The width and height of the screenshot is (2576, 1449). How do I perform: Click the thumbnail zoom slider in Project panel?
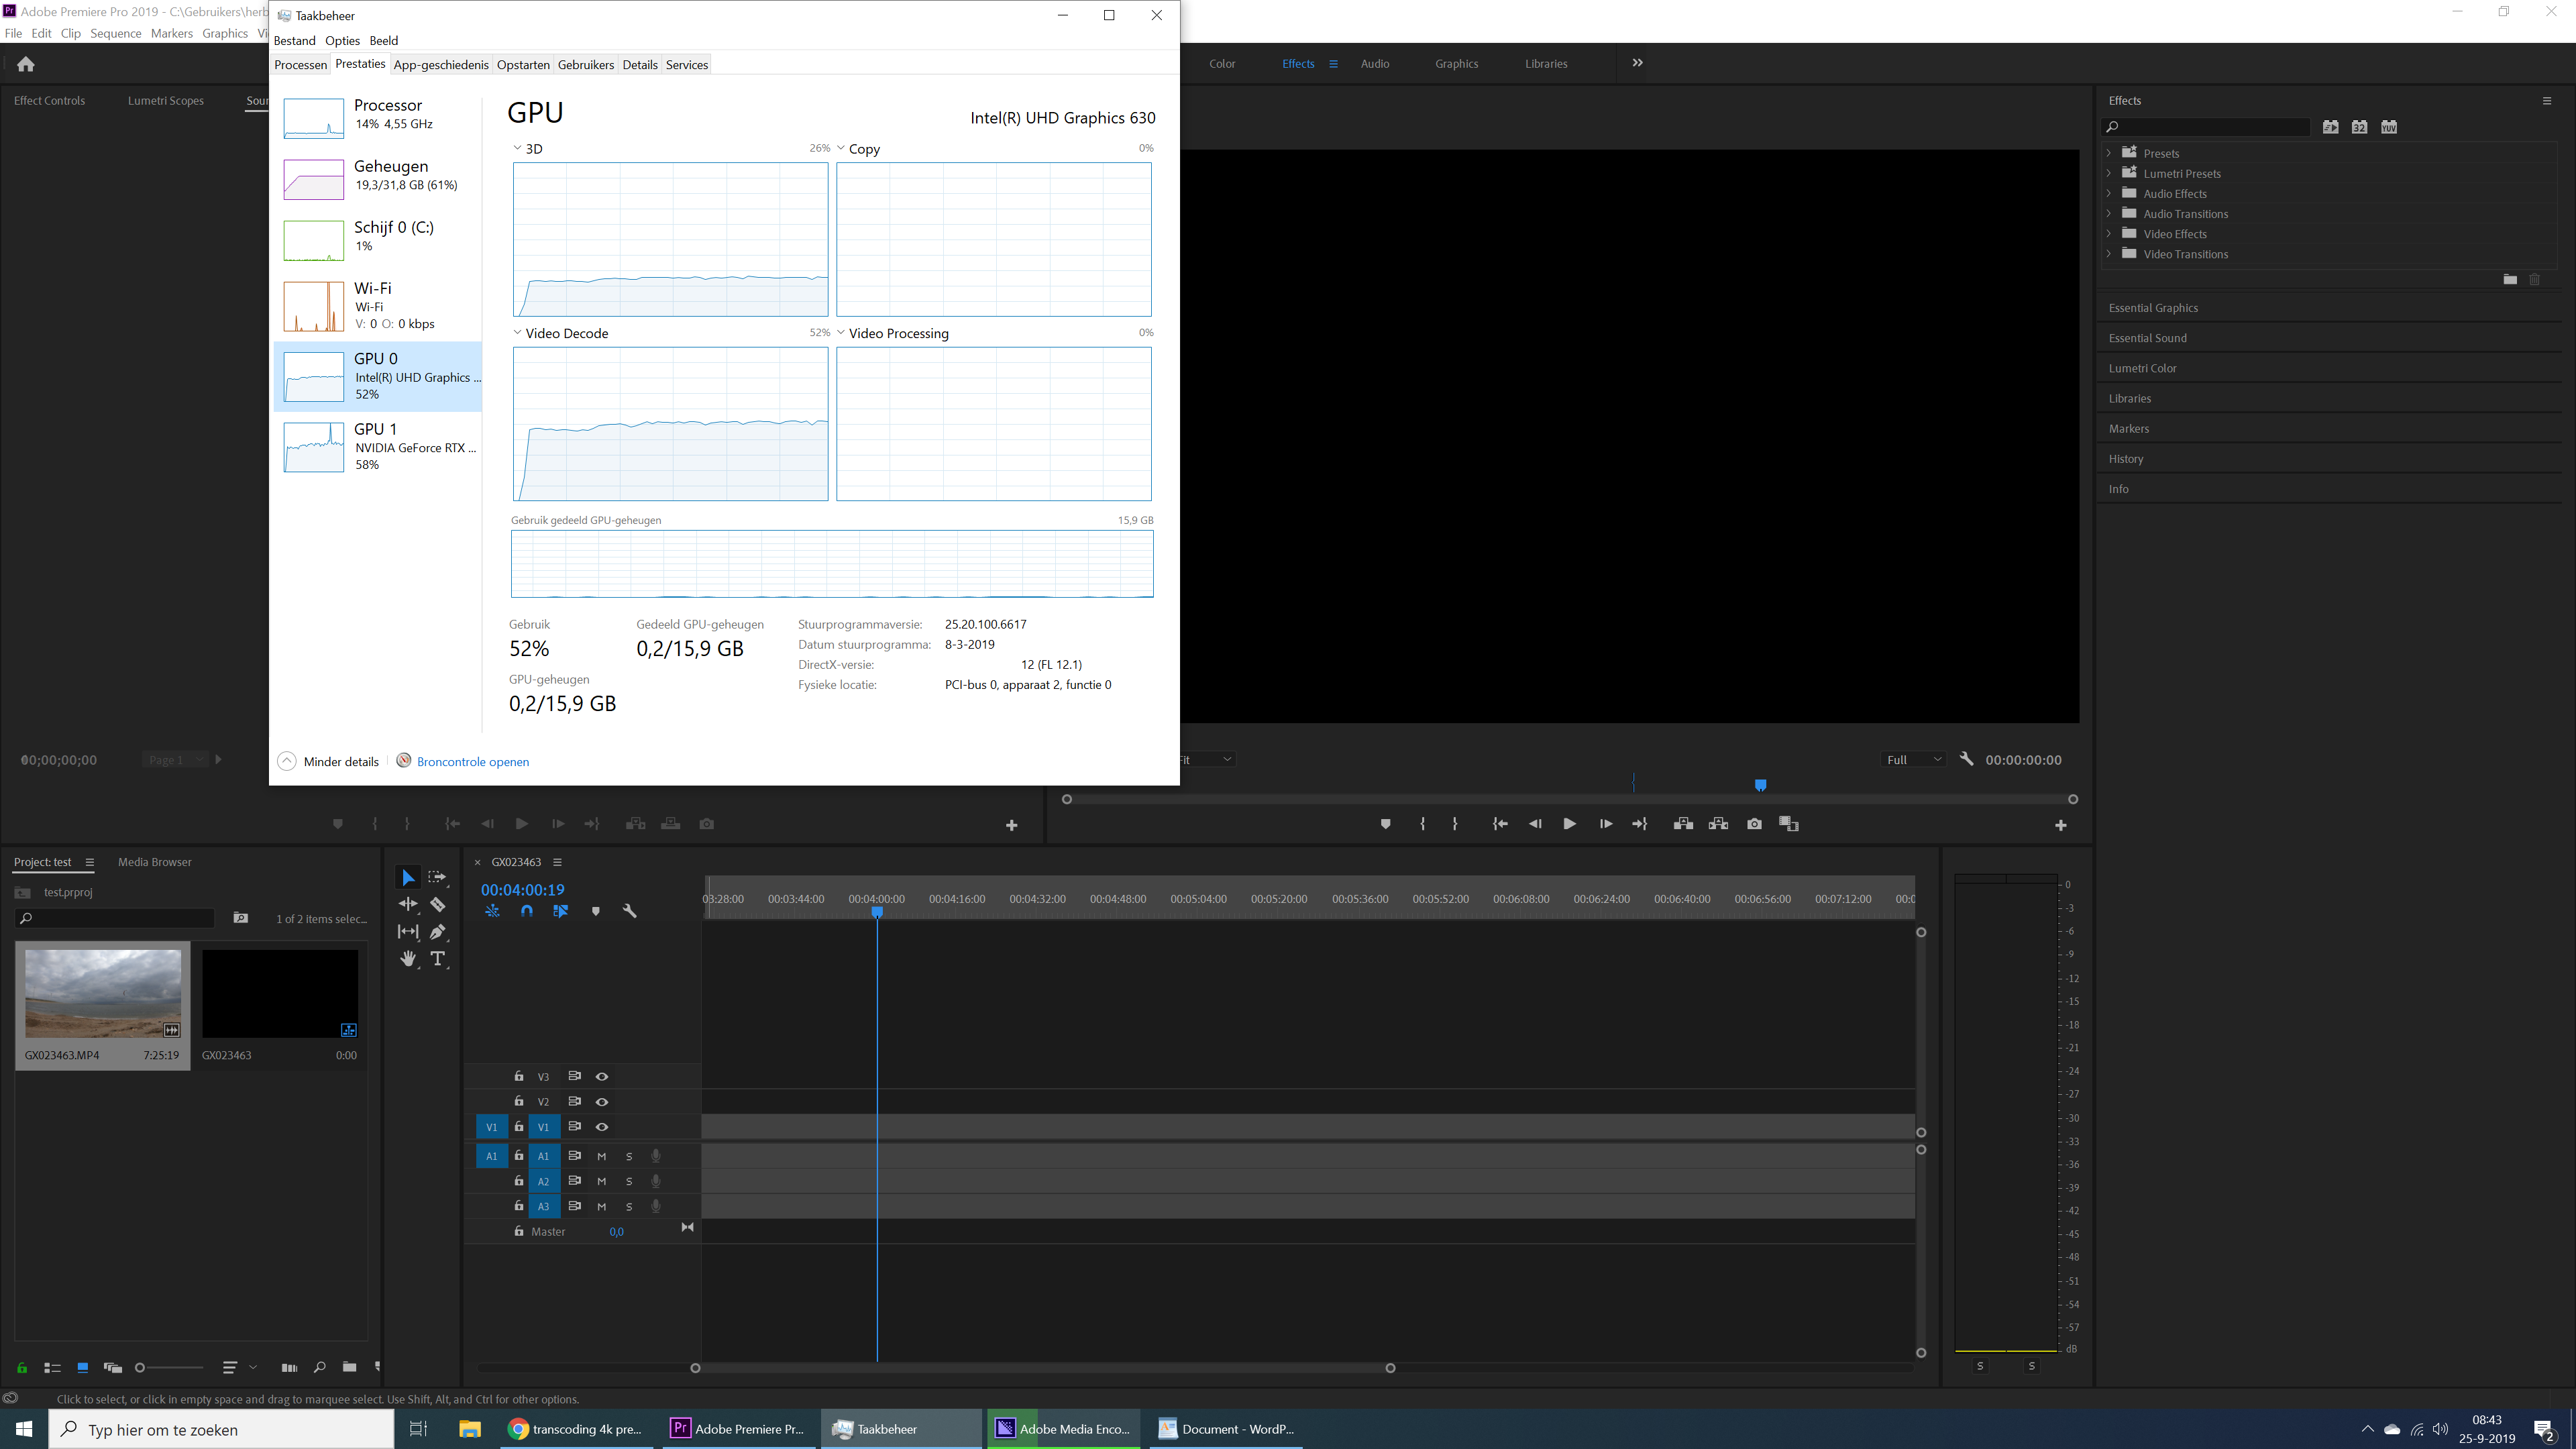click(140, 1367)
